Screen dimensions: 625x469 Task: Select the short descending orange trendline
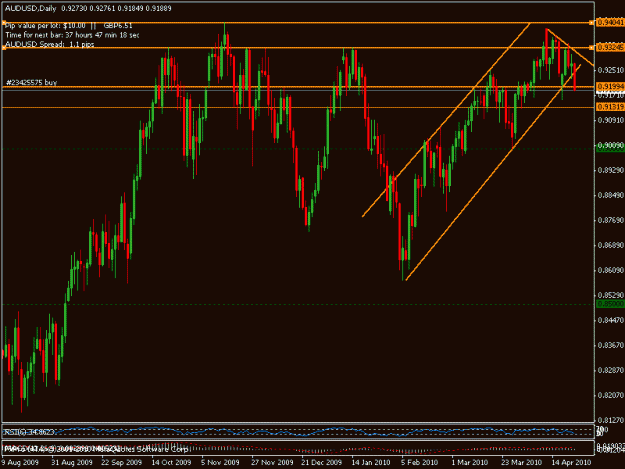pos(570,47)
